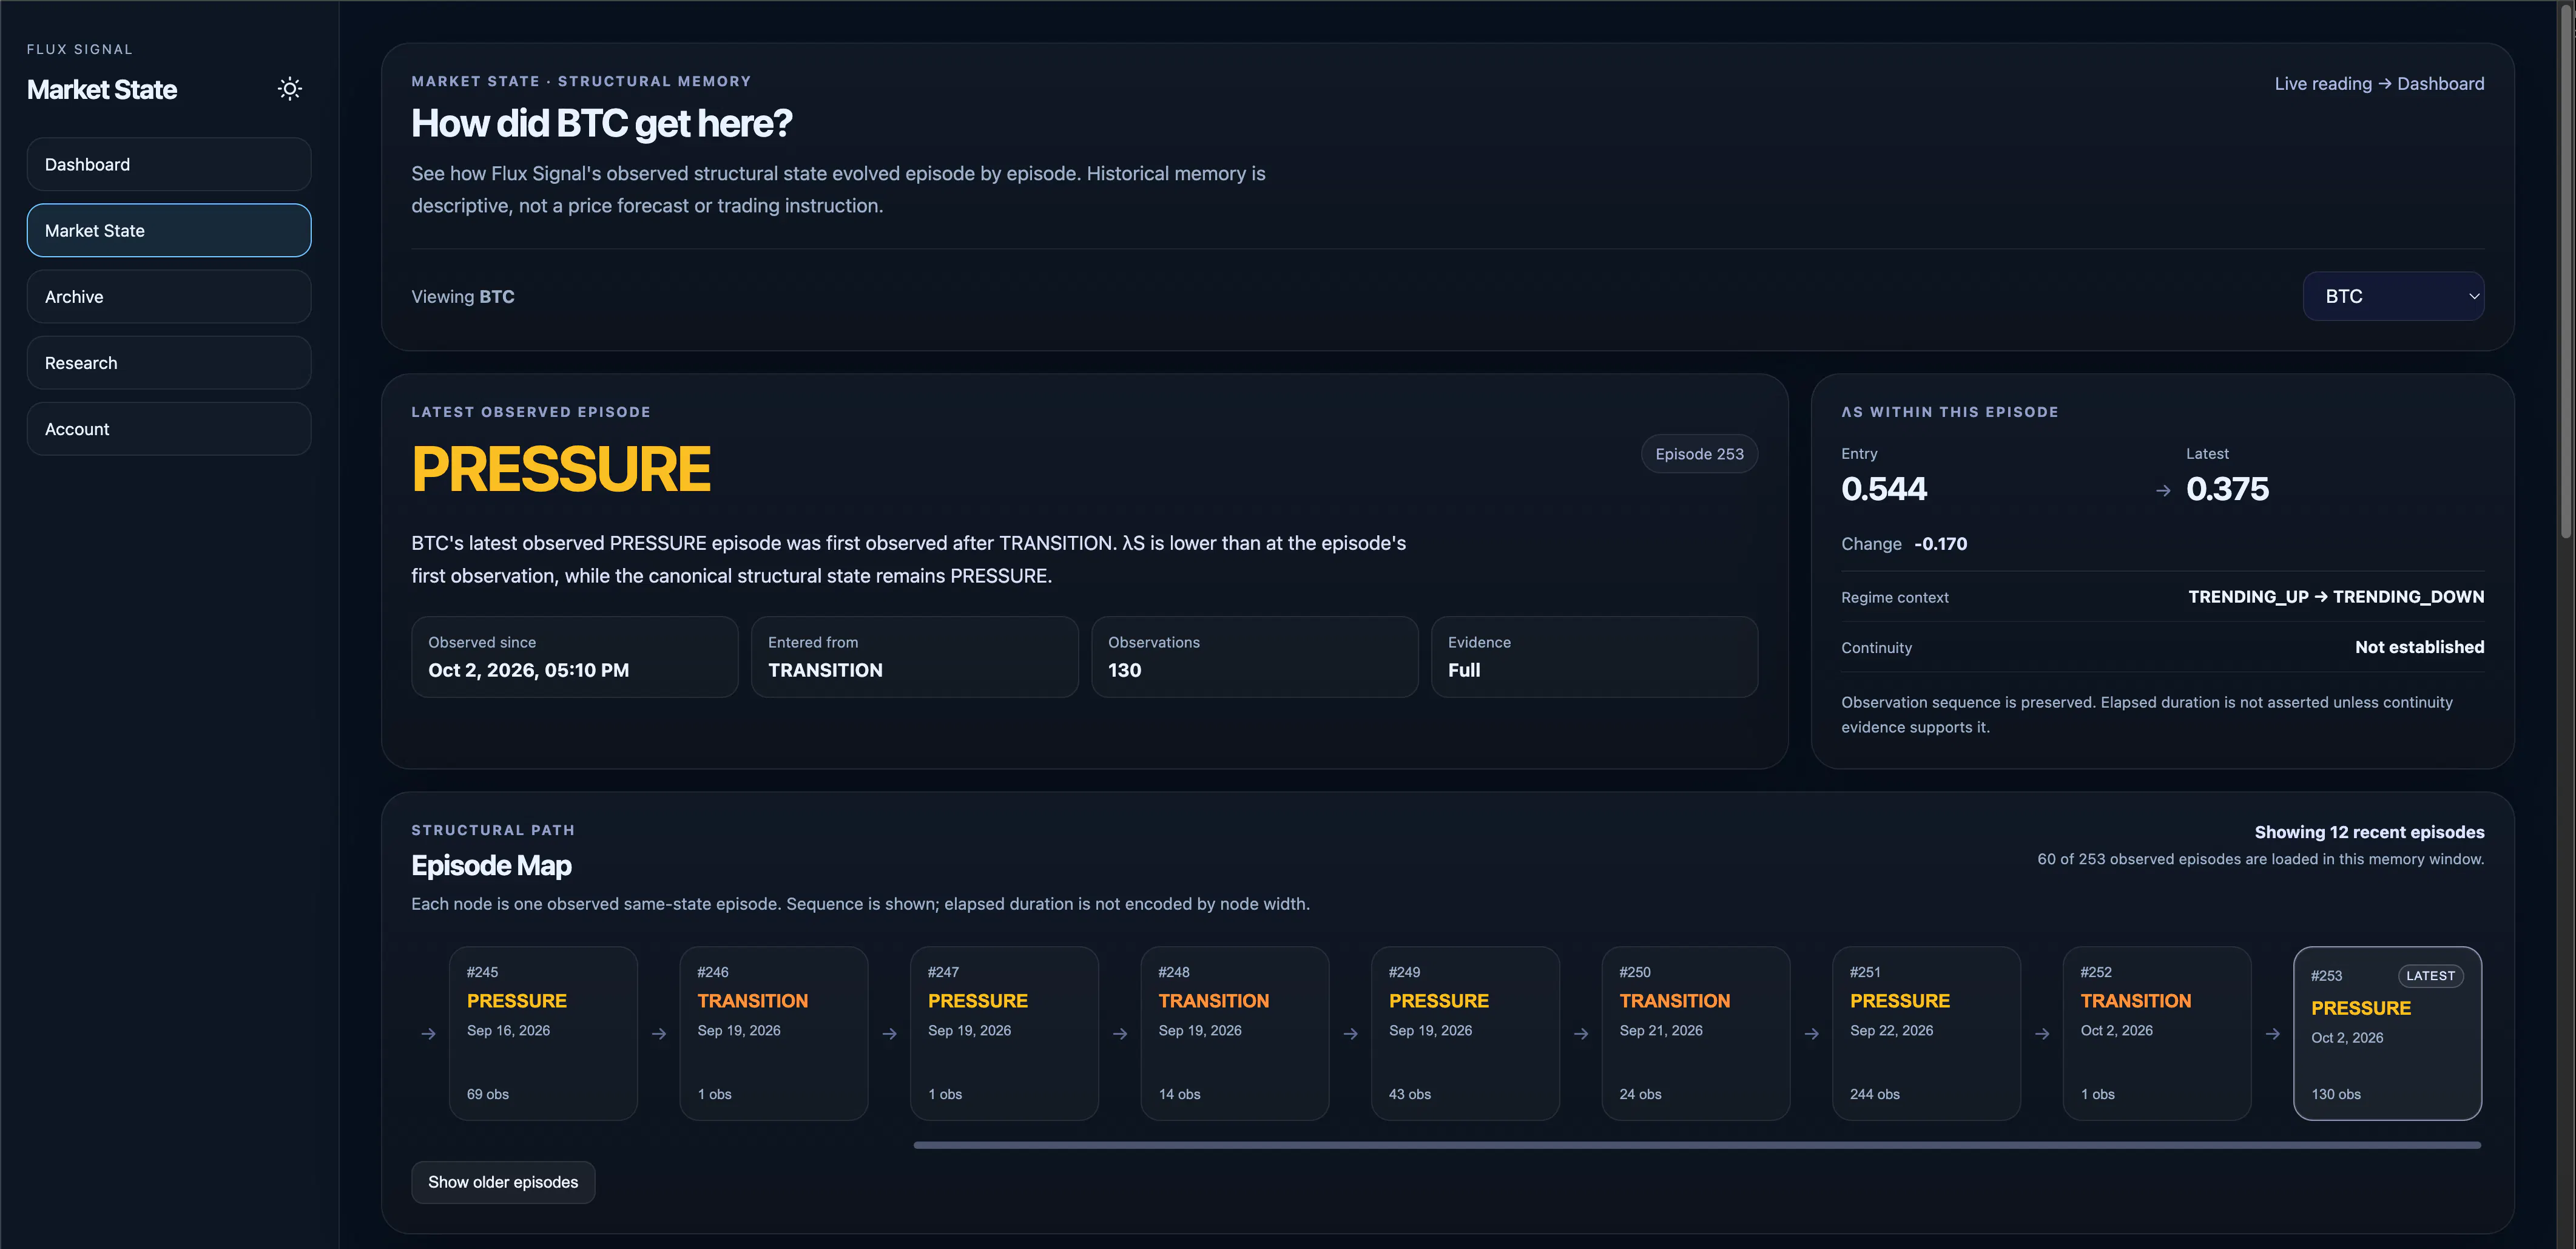The width and height of the screenshot is (2576, 1249).
Task: Open the Account sidebar page
Action: coord(169,428)
